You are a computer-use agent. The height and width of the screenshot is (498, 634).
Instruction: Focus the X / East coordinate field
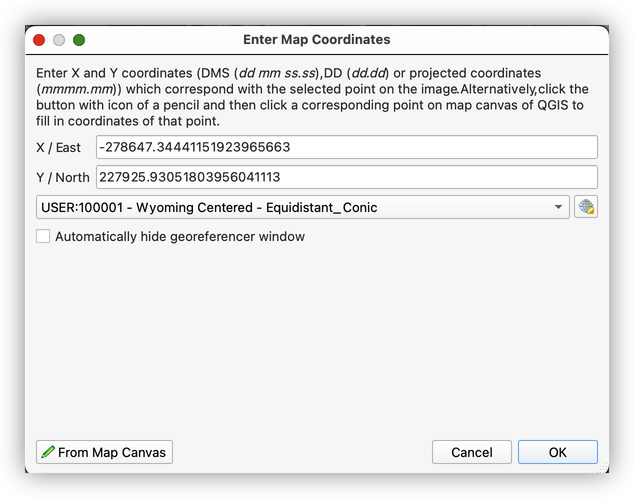tap(346, 148)
